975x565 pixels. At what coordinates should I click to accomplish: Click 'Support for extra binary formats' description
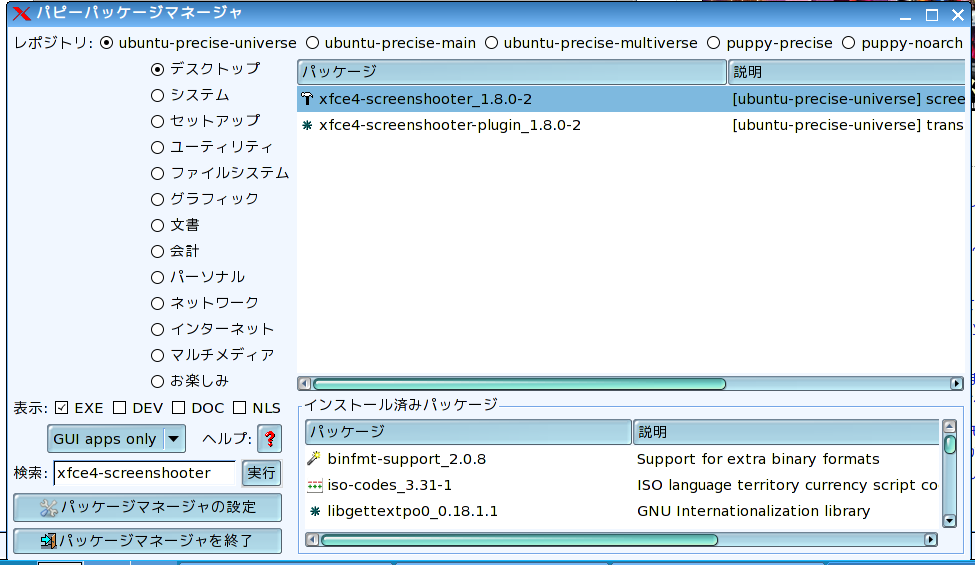tap(758, 459)
